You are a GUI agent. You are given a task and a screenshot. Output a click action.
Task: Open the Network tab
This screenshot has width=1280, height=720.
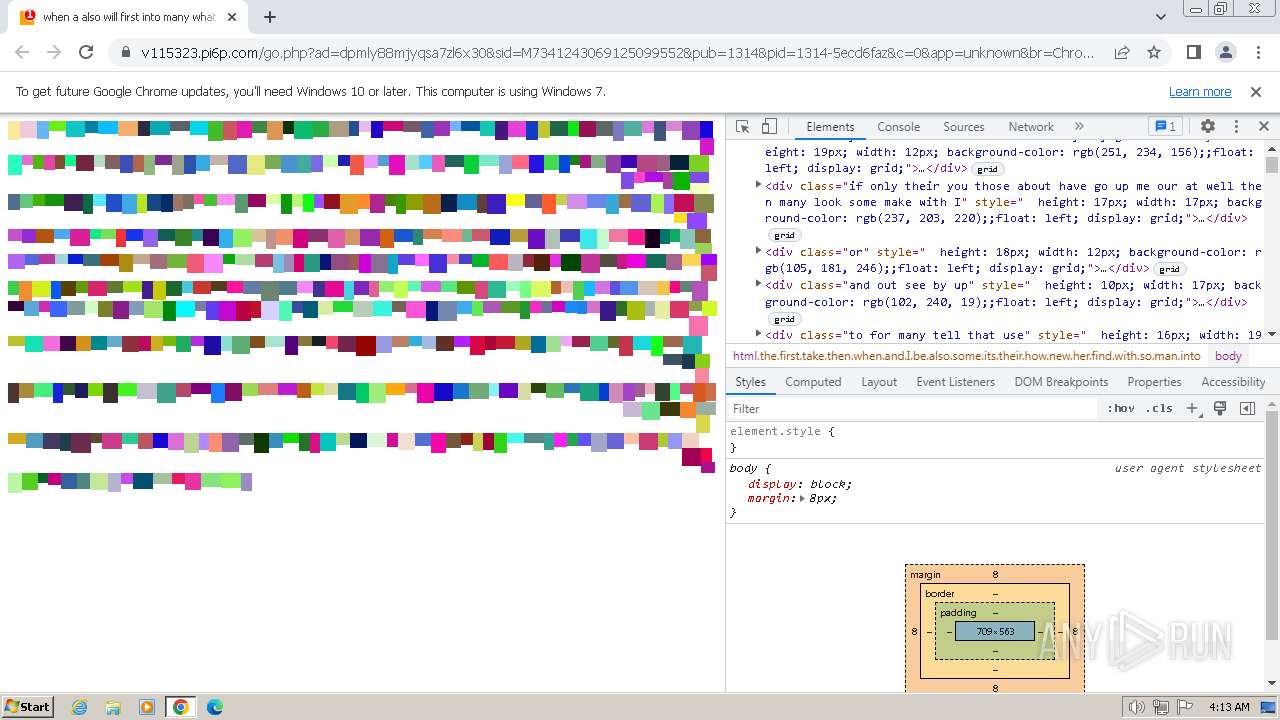click(1031, 127)
